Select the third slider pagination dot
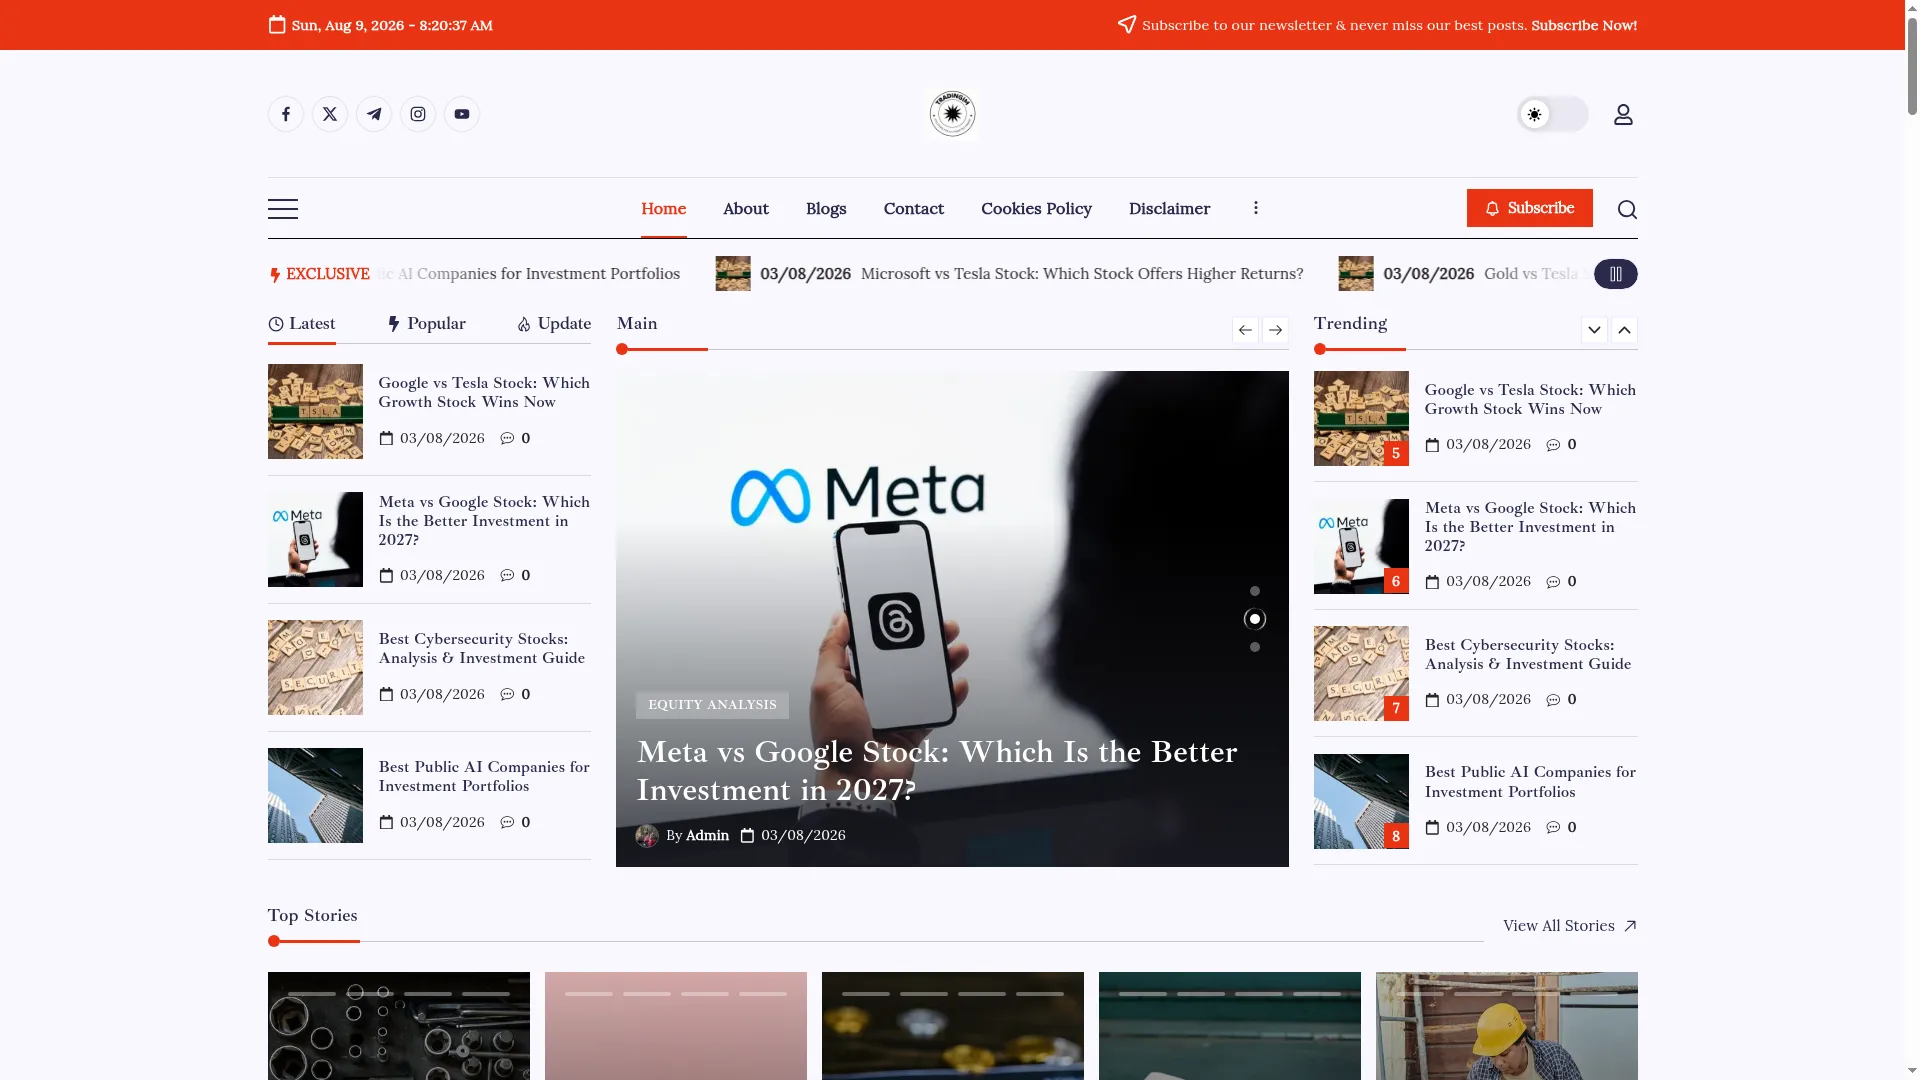This screenshot has height=1080, width=1920. point(1255,647)
